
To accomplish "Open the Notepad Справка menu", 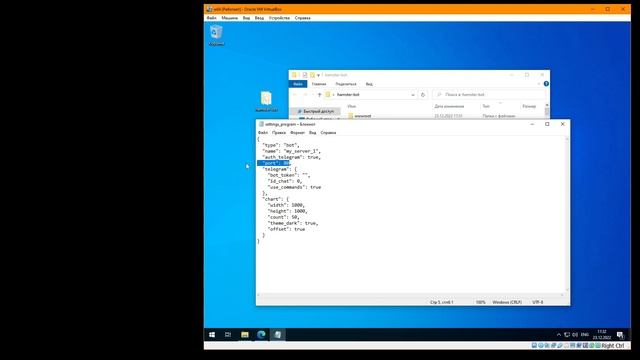I will [x=328, y=133].
